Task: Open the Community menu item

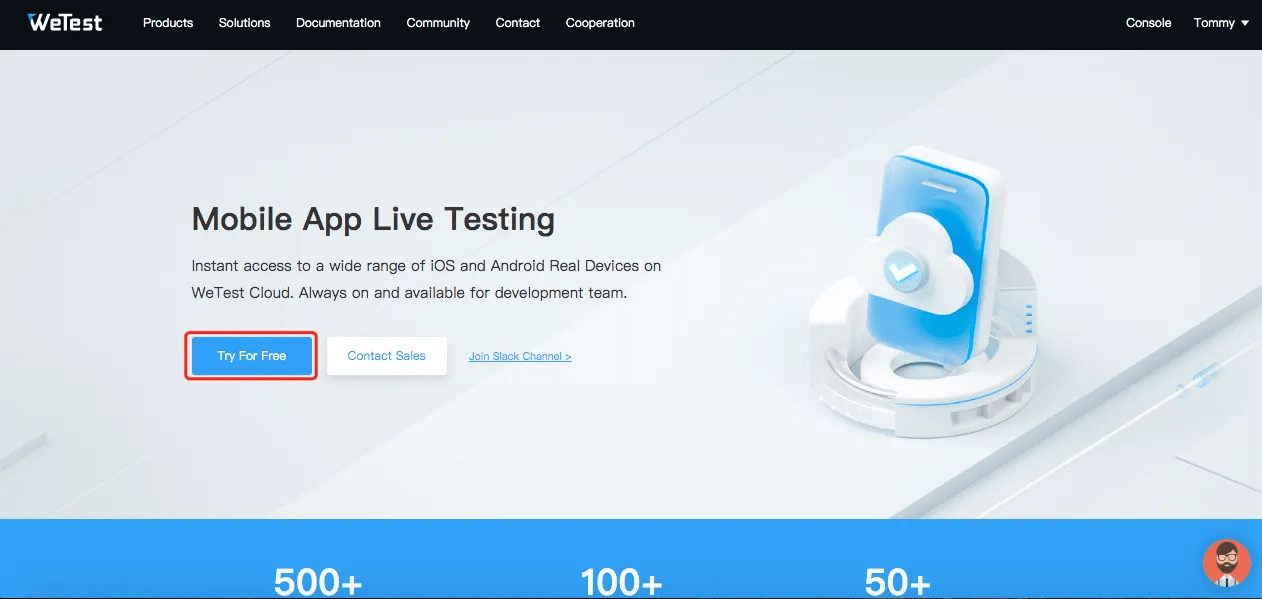Action: click(x=438, y=23)
